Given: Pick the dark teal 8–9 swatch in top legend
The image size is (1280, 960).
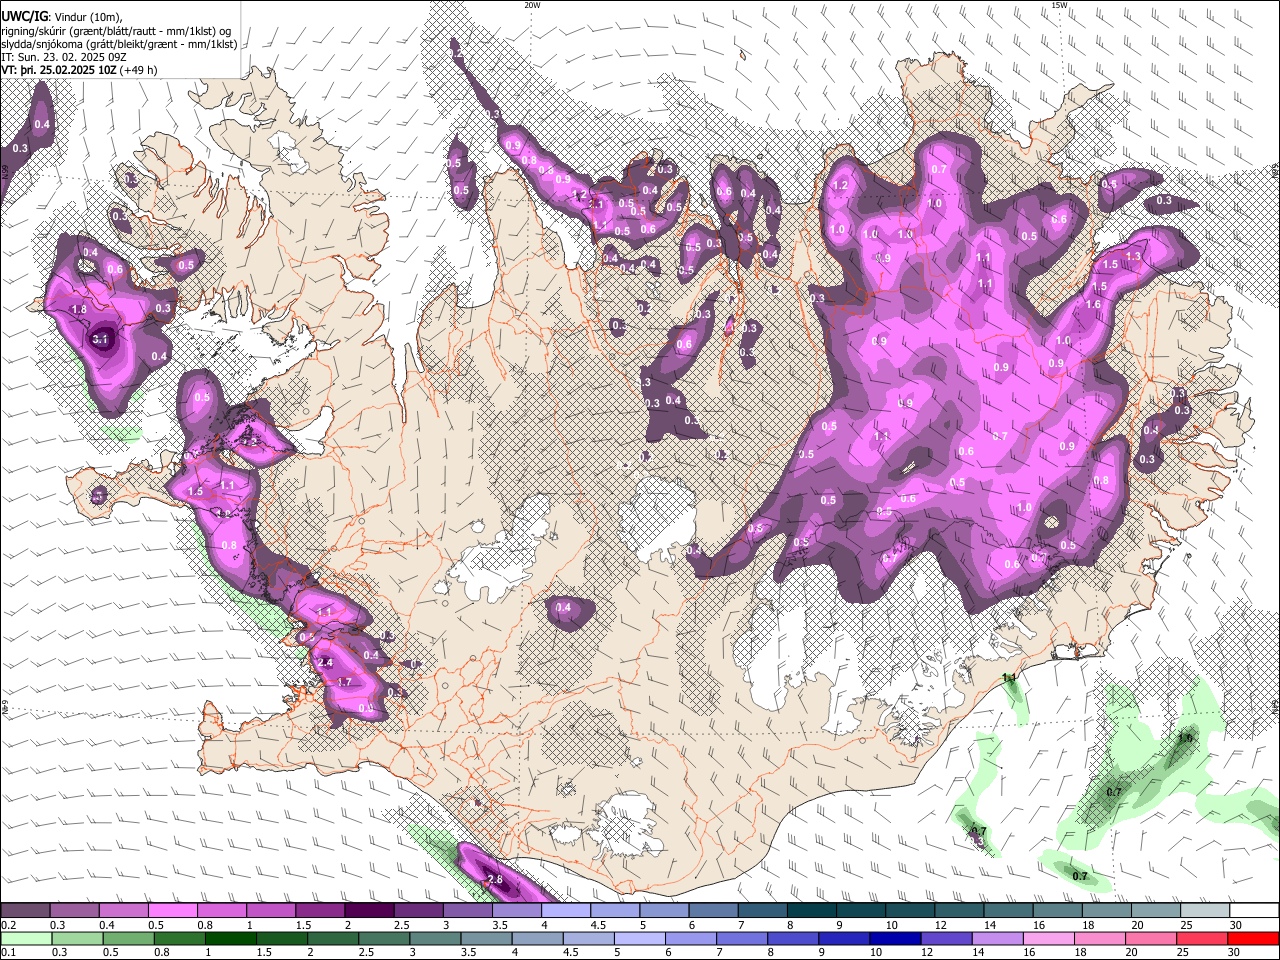Looking at the screenshot, I should click(x=813, y=910).
